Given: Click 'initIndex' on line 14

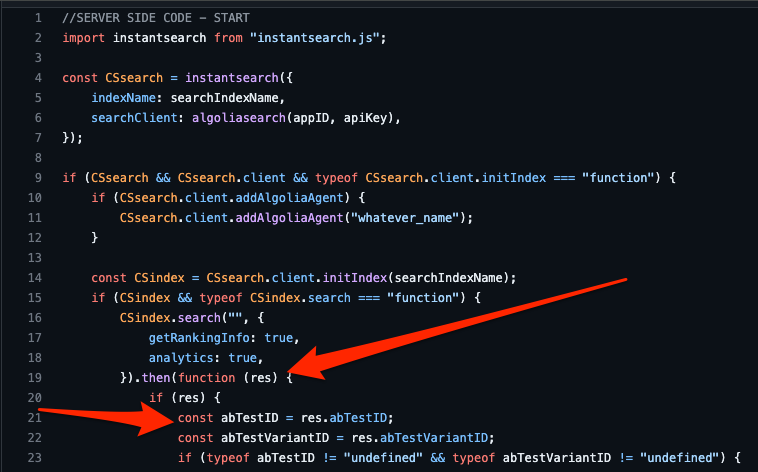Looking at the screenshot, I should click(x=354, y=278).
